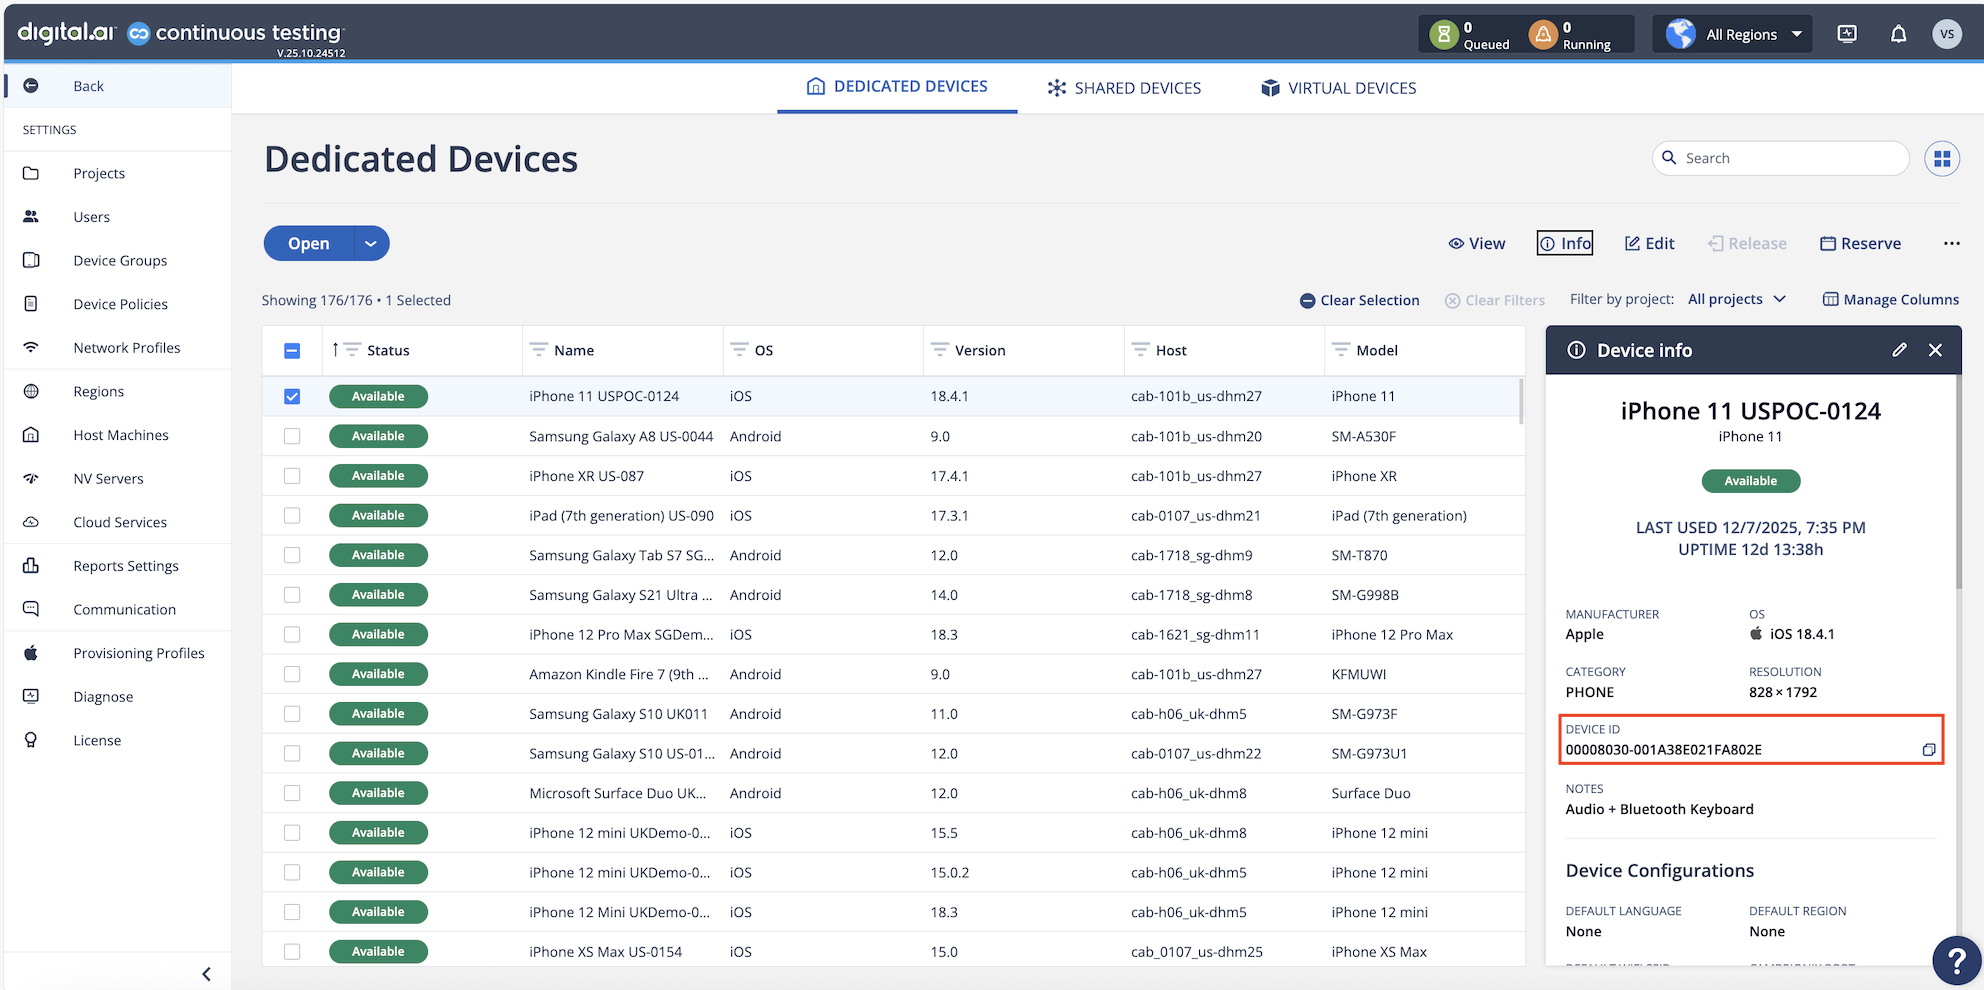Uncheck the iPhone 11 USPOC-0124 row
The width and height of the screenshot is (1984, 990).
tap(292, 397)
